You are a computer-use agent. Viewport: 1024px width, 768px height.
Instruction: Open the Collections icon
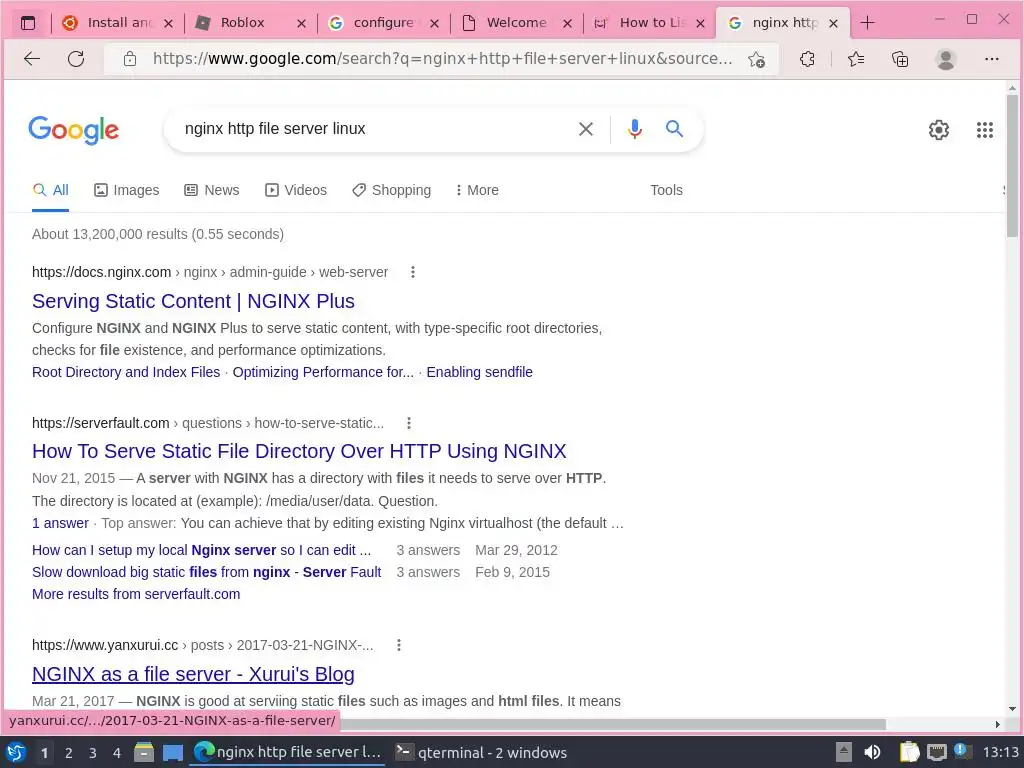[x=900, y=59]
